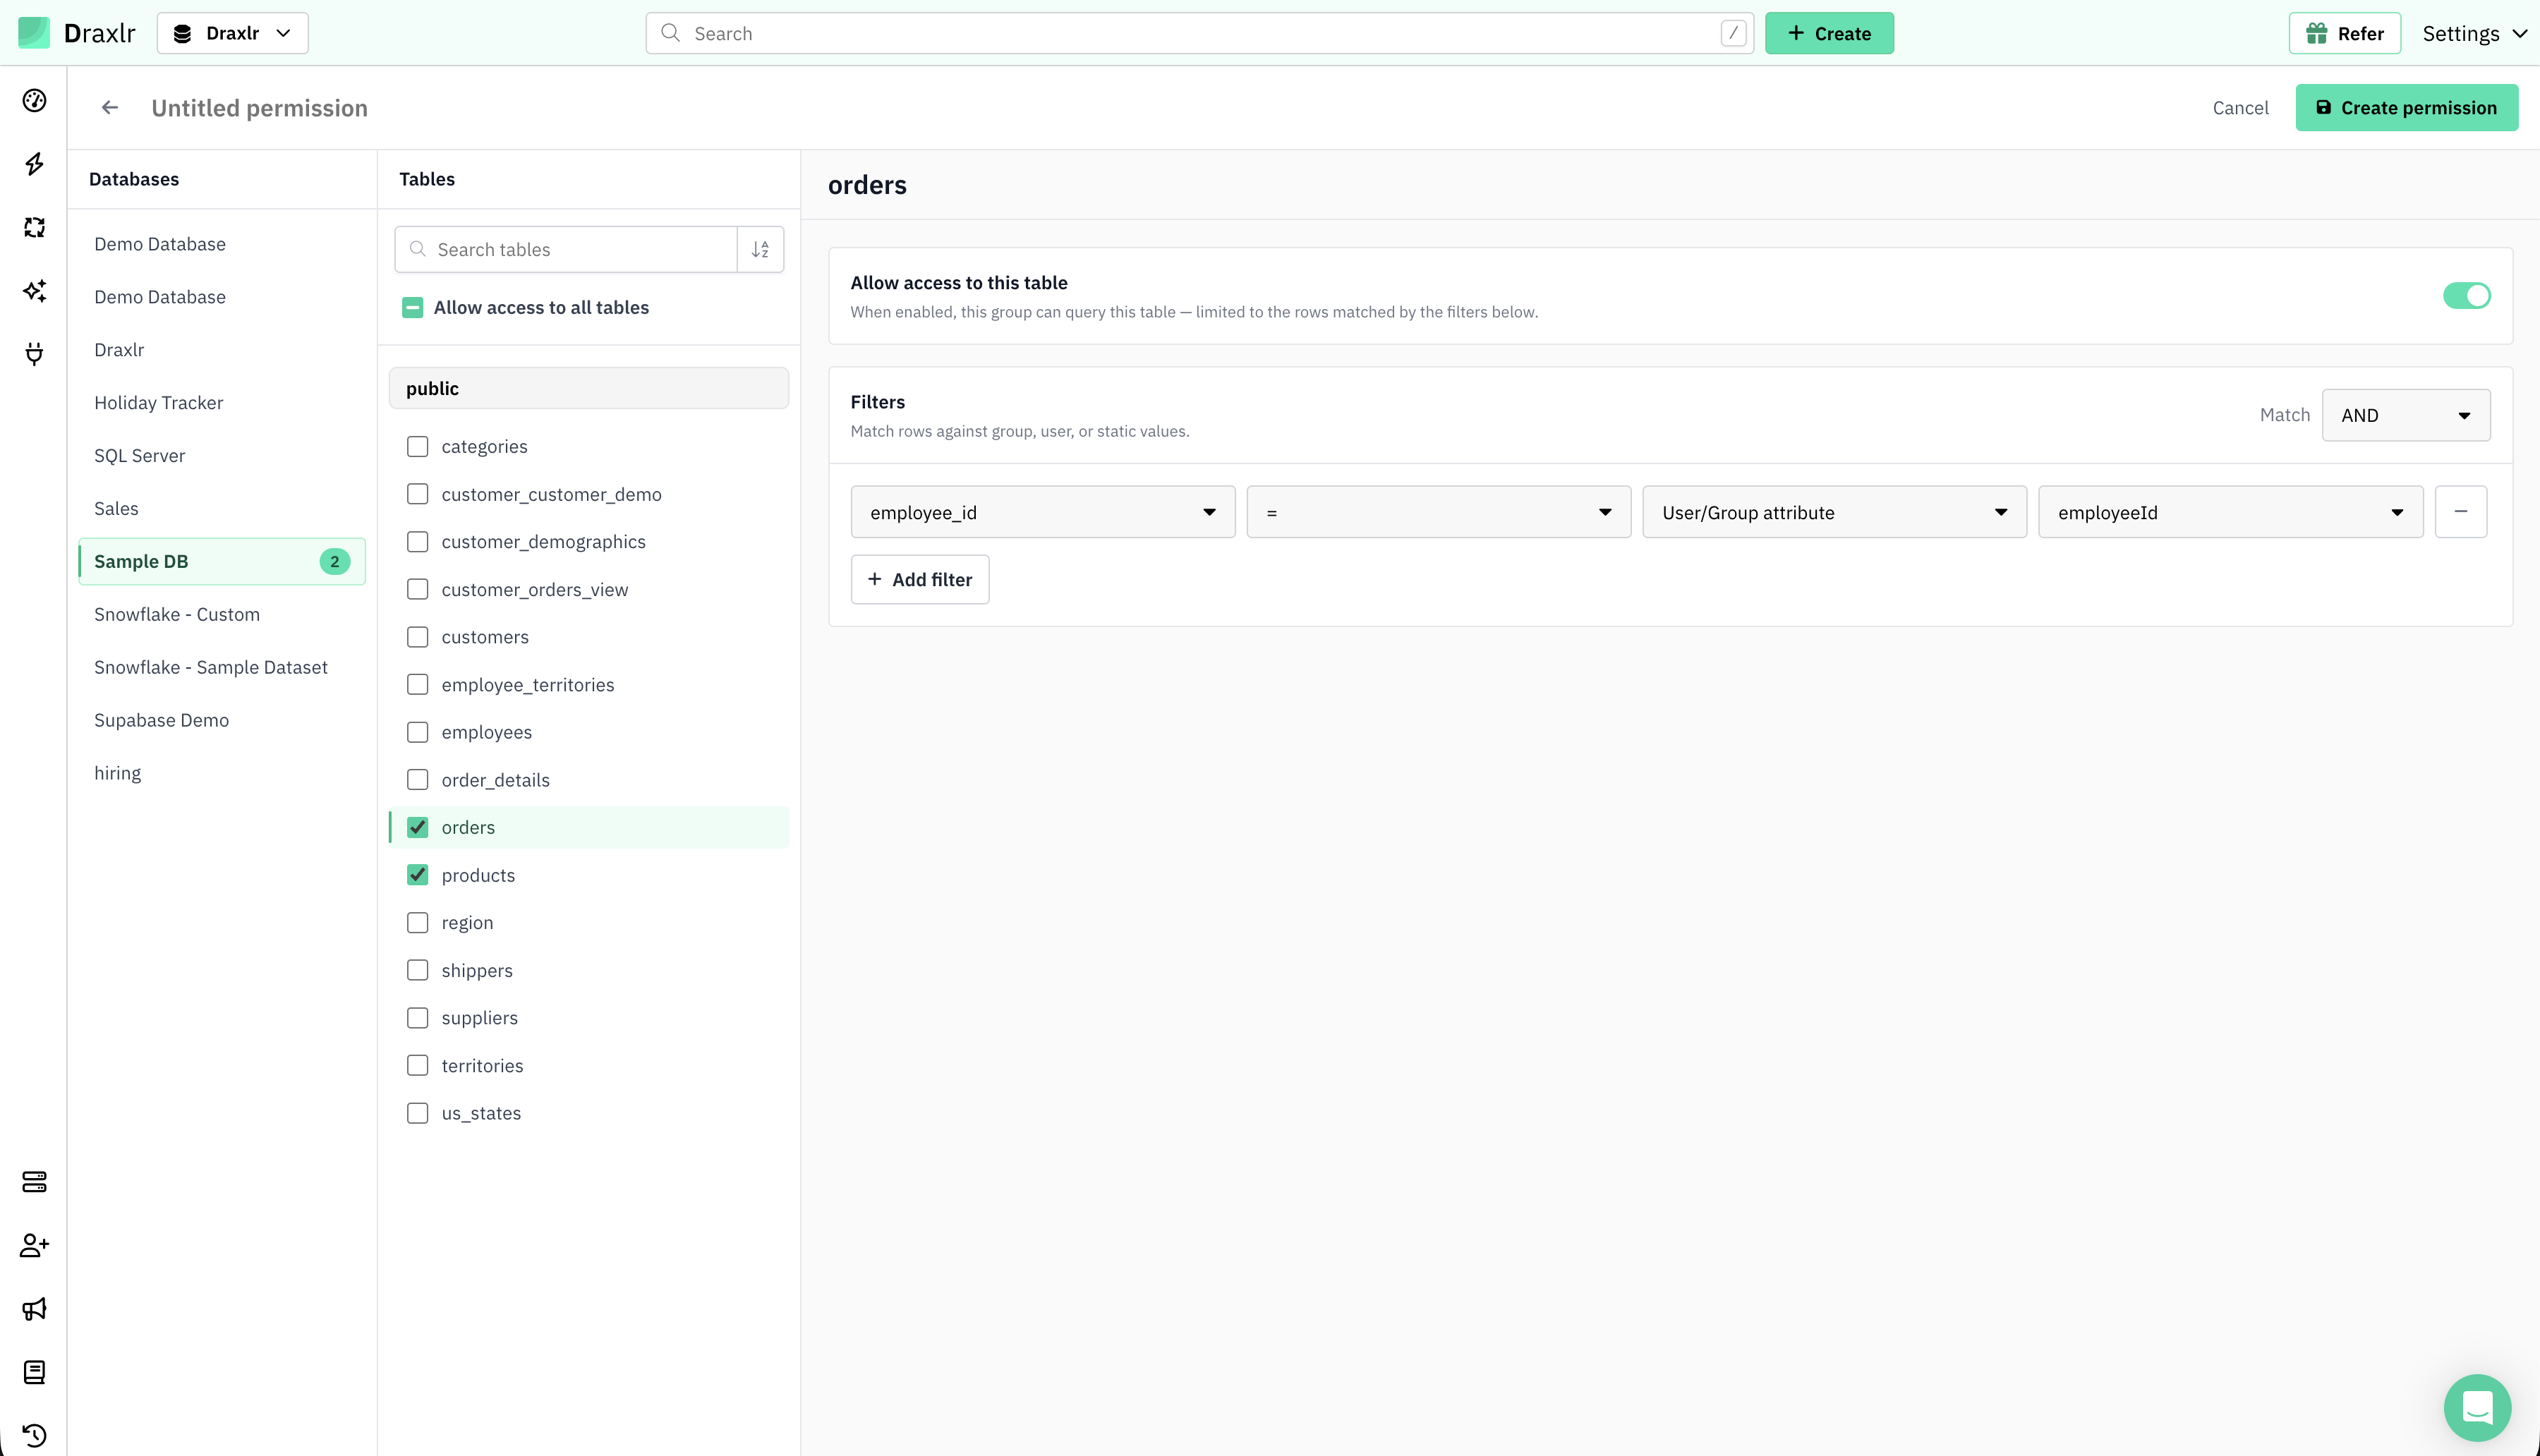The image size is (2540, 1456).
Task: Click Cancel
Action: (2240, 108)
